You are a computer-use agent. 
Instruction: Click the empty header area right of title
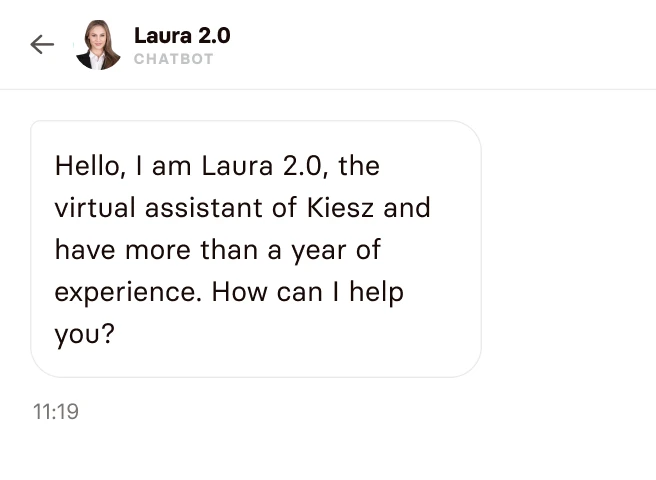coord(440,45)
